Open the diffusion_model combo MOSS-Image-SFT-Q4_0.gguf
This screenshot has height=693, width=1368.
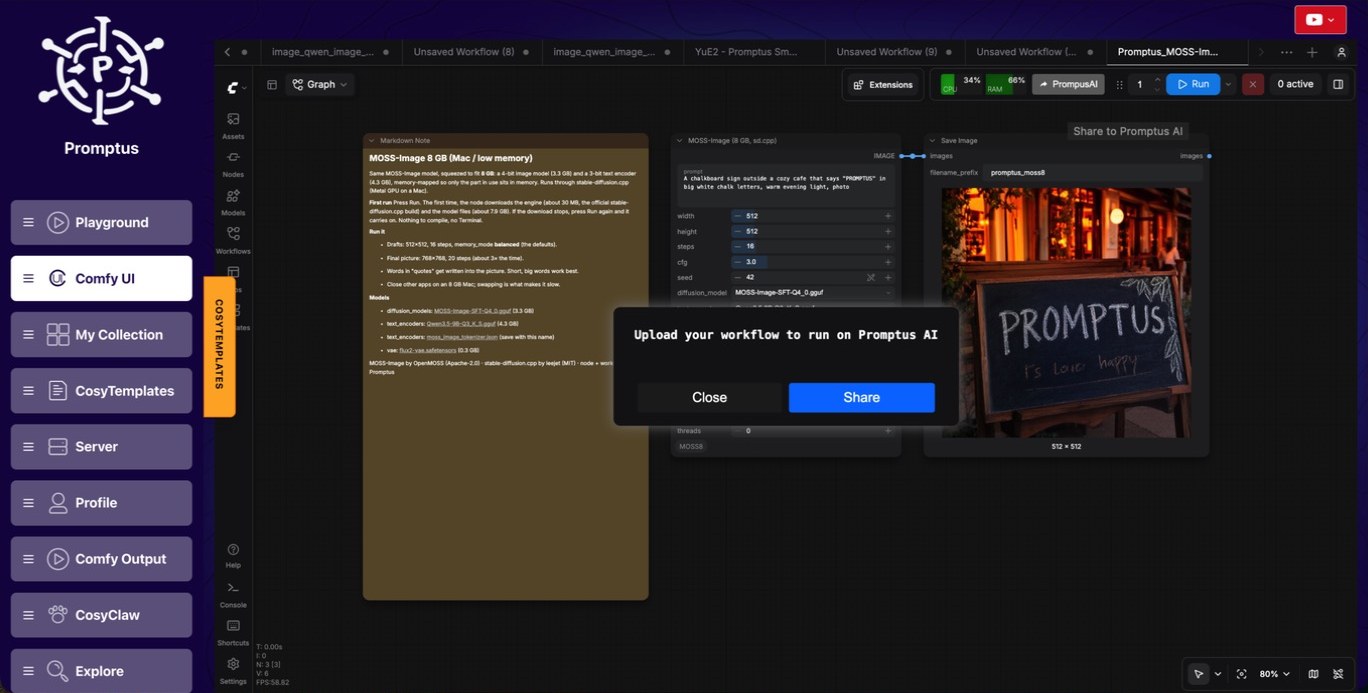(x=813, y=293)
